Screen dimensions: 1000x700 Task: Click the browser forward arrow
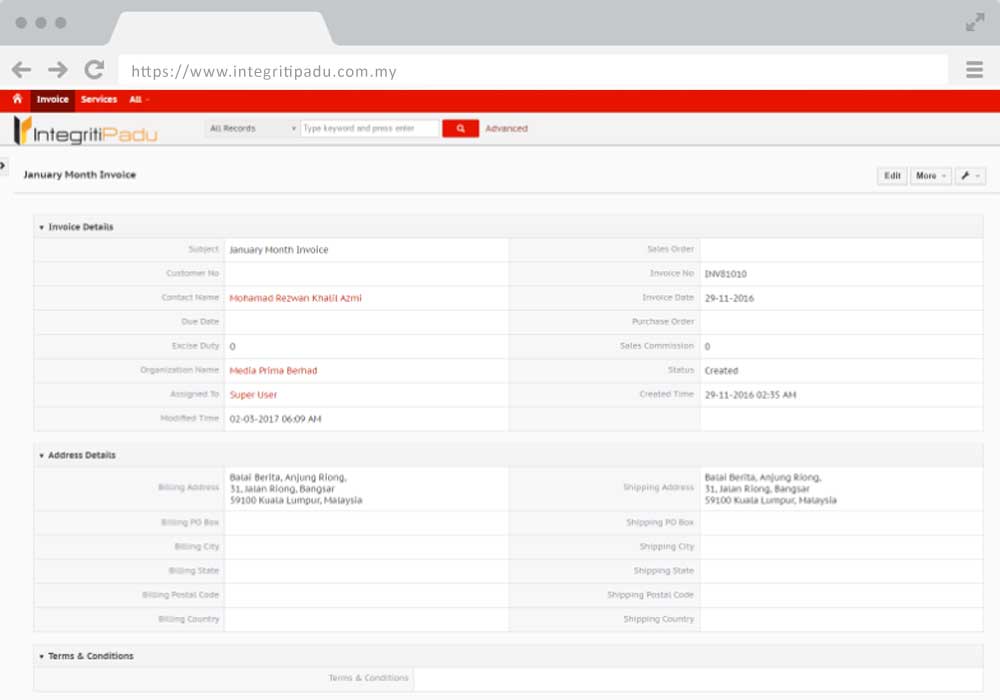[58, 69]
